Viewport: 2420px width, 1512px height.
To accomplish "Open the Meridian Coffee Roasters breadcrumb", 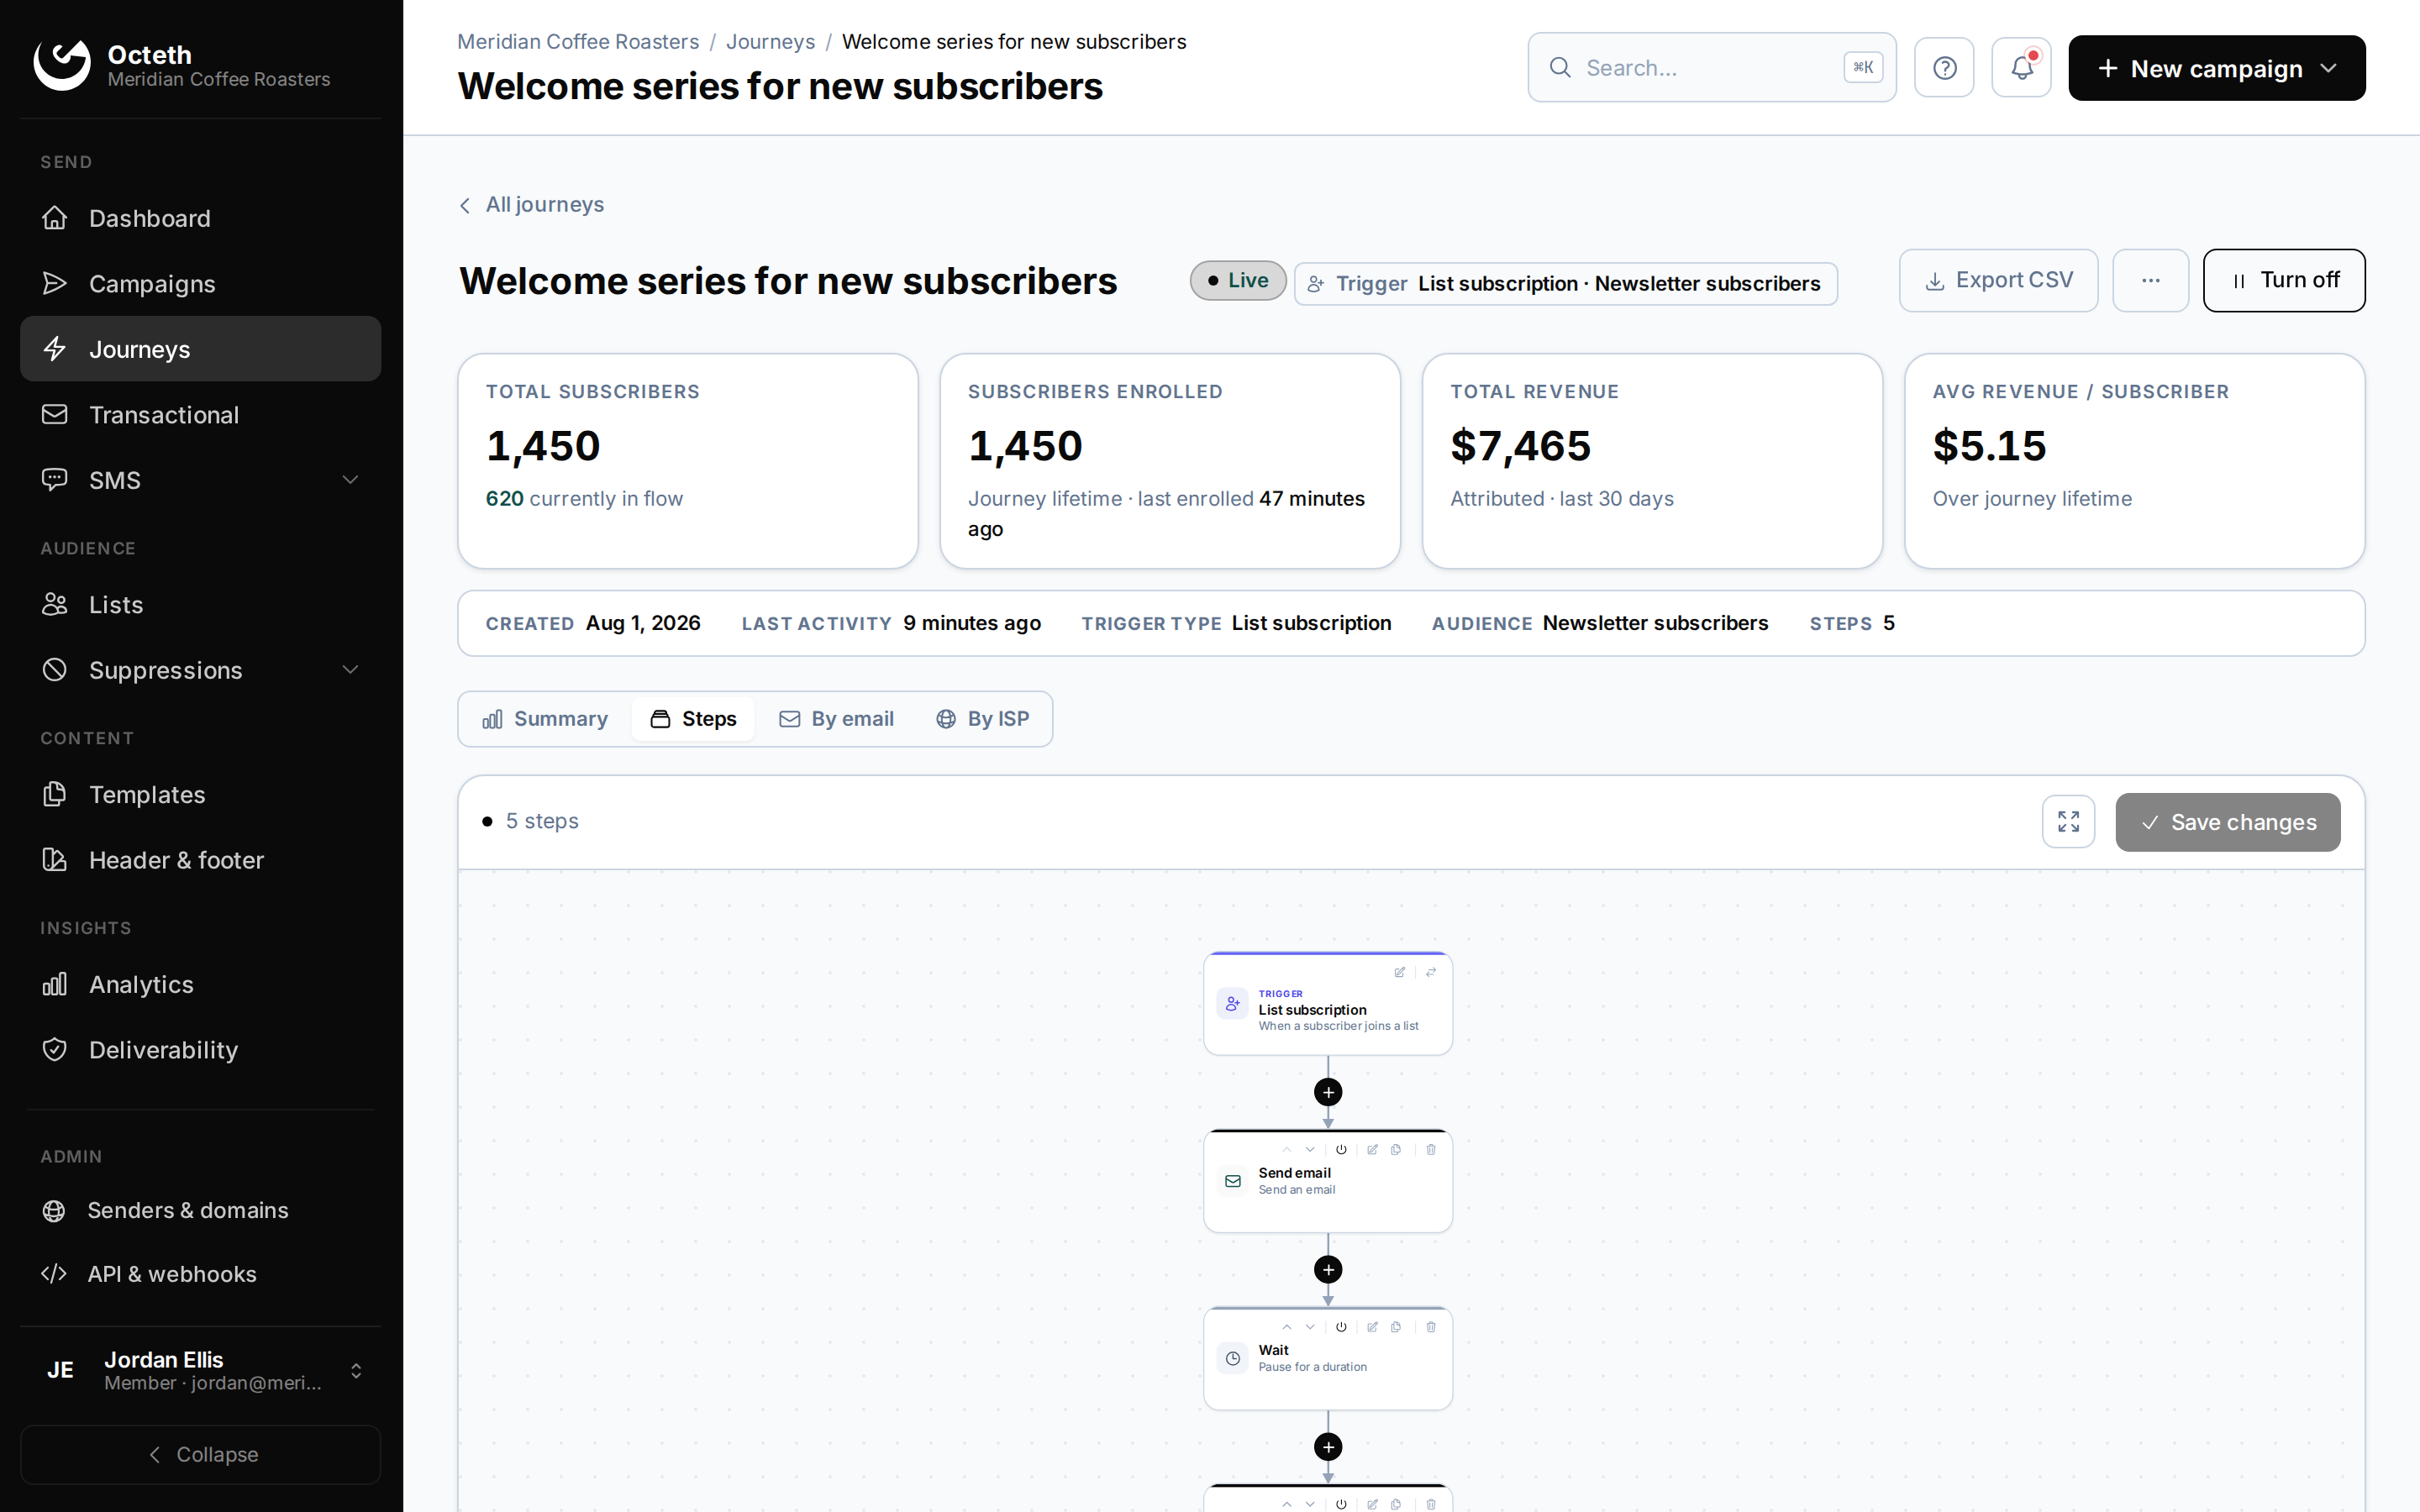I will 578,42.
